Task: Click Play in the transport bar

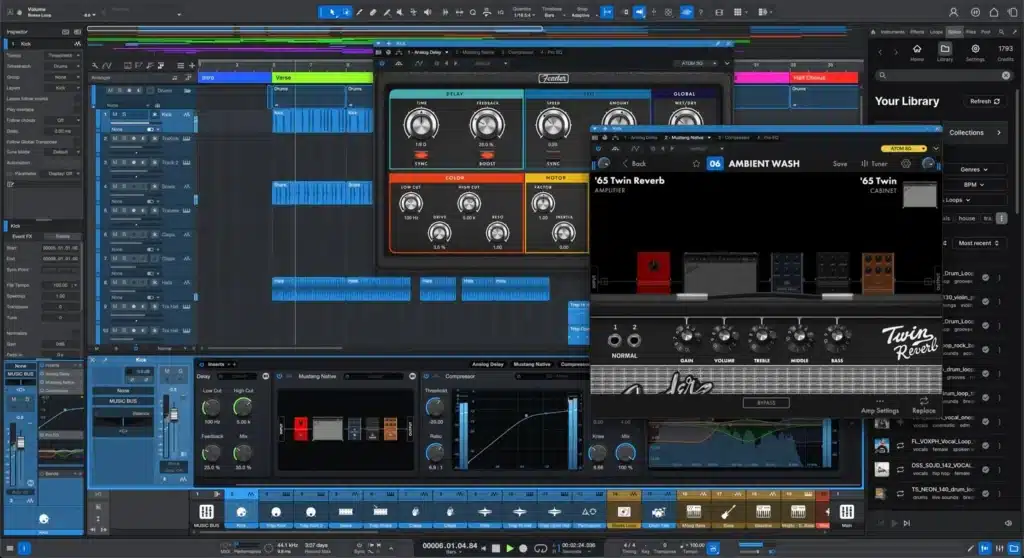Action: point(510,548)
